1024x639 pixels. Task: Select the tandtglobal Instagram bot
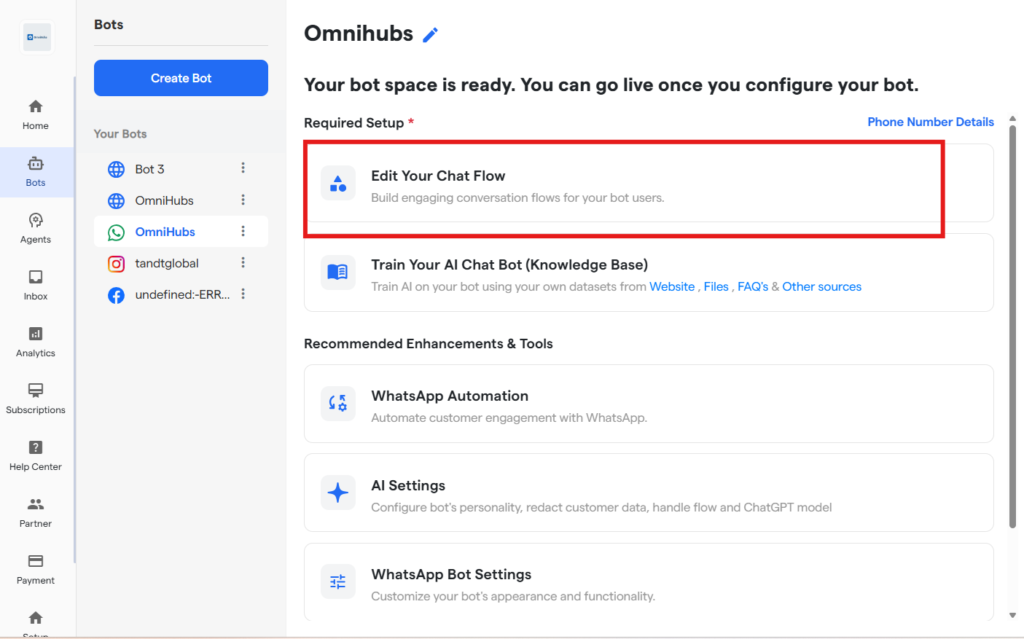[x=166, y=263]
